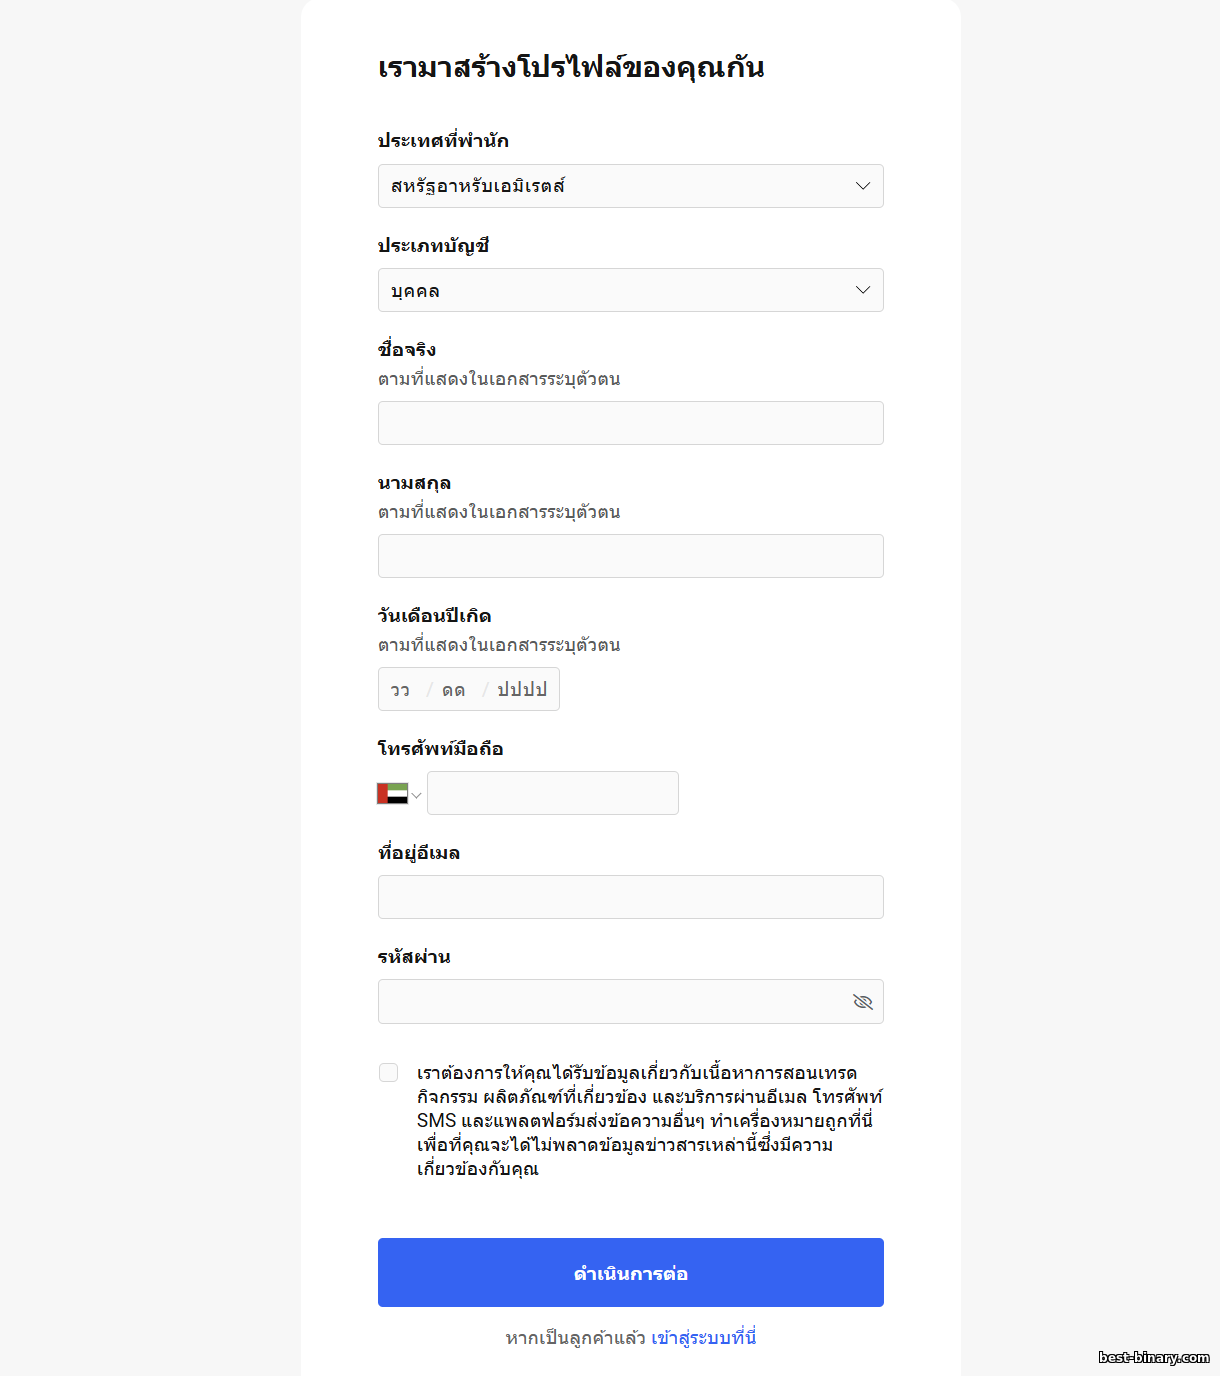Viewport: 1220px width, 1376px height.
Task: Click the blue continue button
Action: click(x=630, y=1272)
